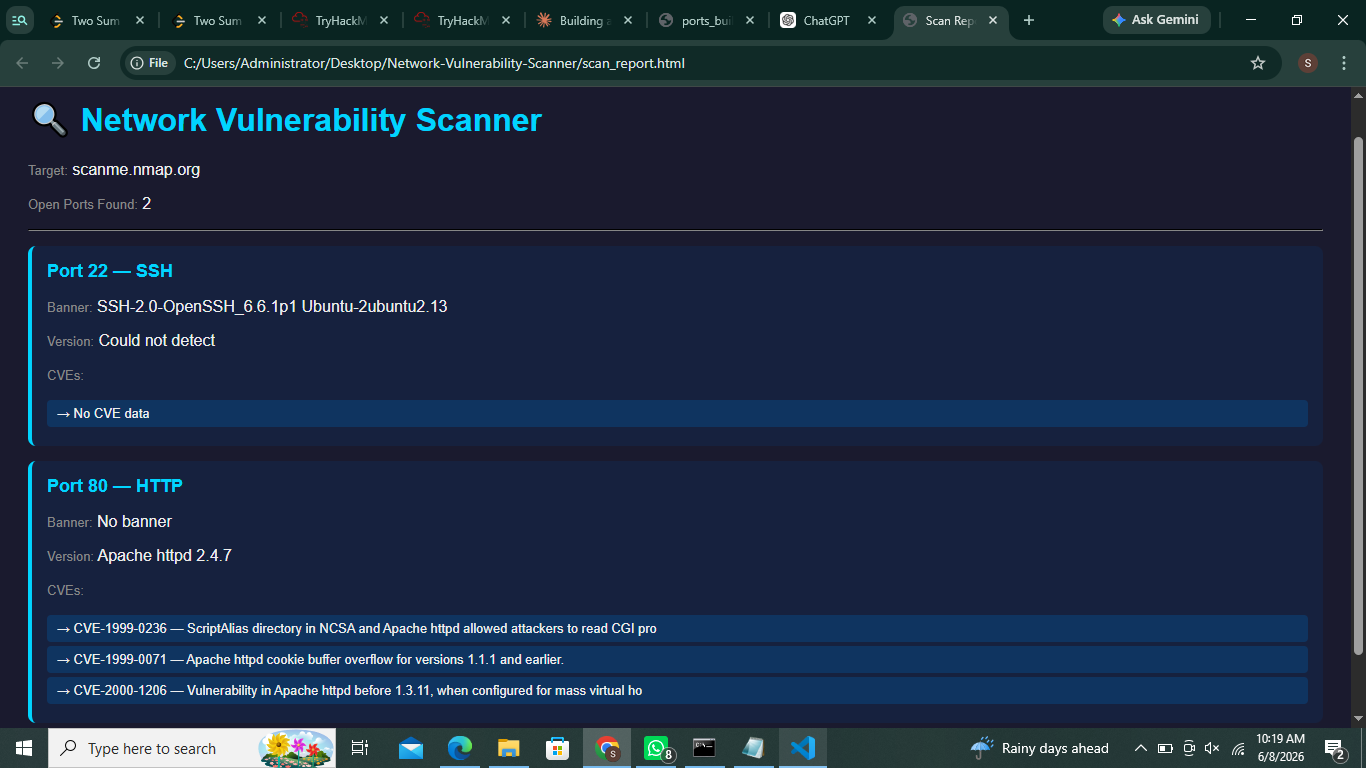Click the Ask Gemini button

click(x=1157, y=20)
